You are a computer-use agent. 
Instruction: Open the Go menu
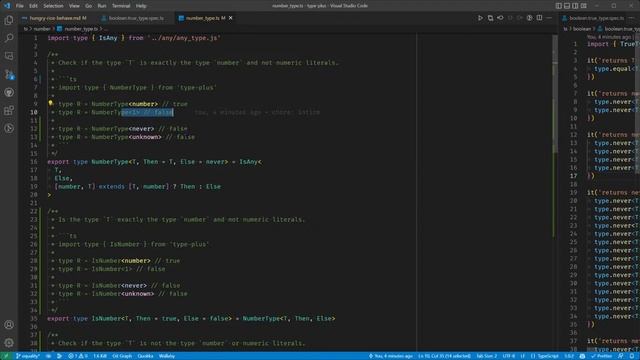(x=89, y=6)
